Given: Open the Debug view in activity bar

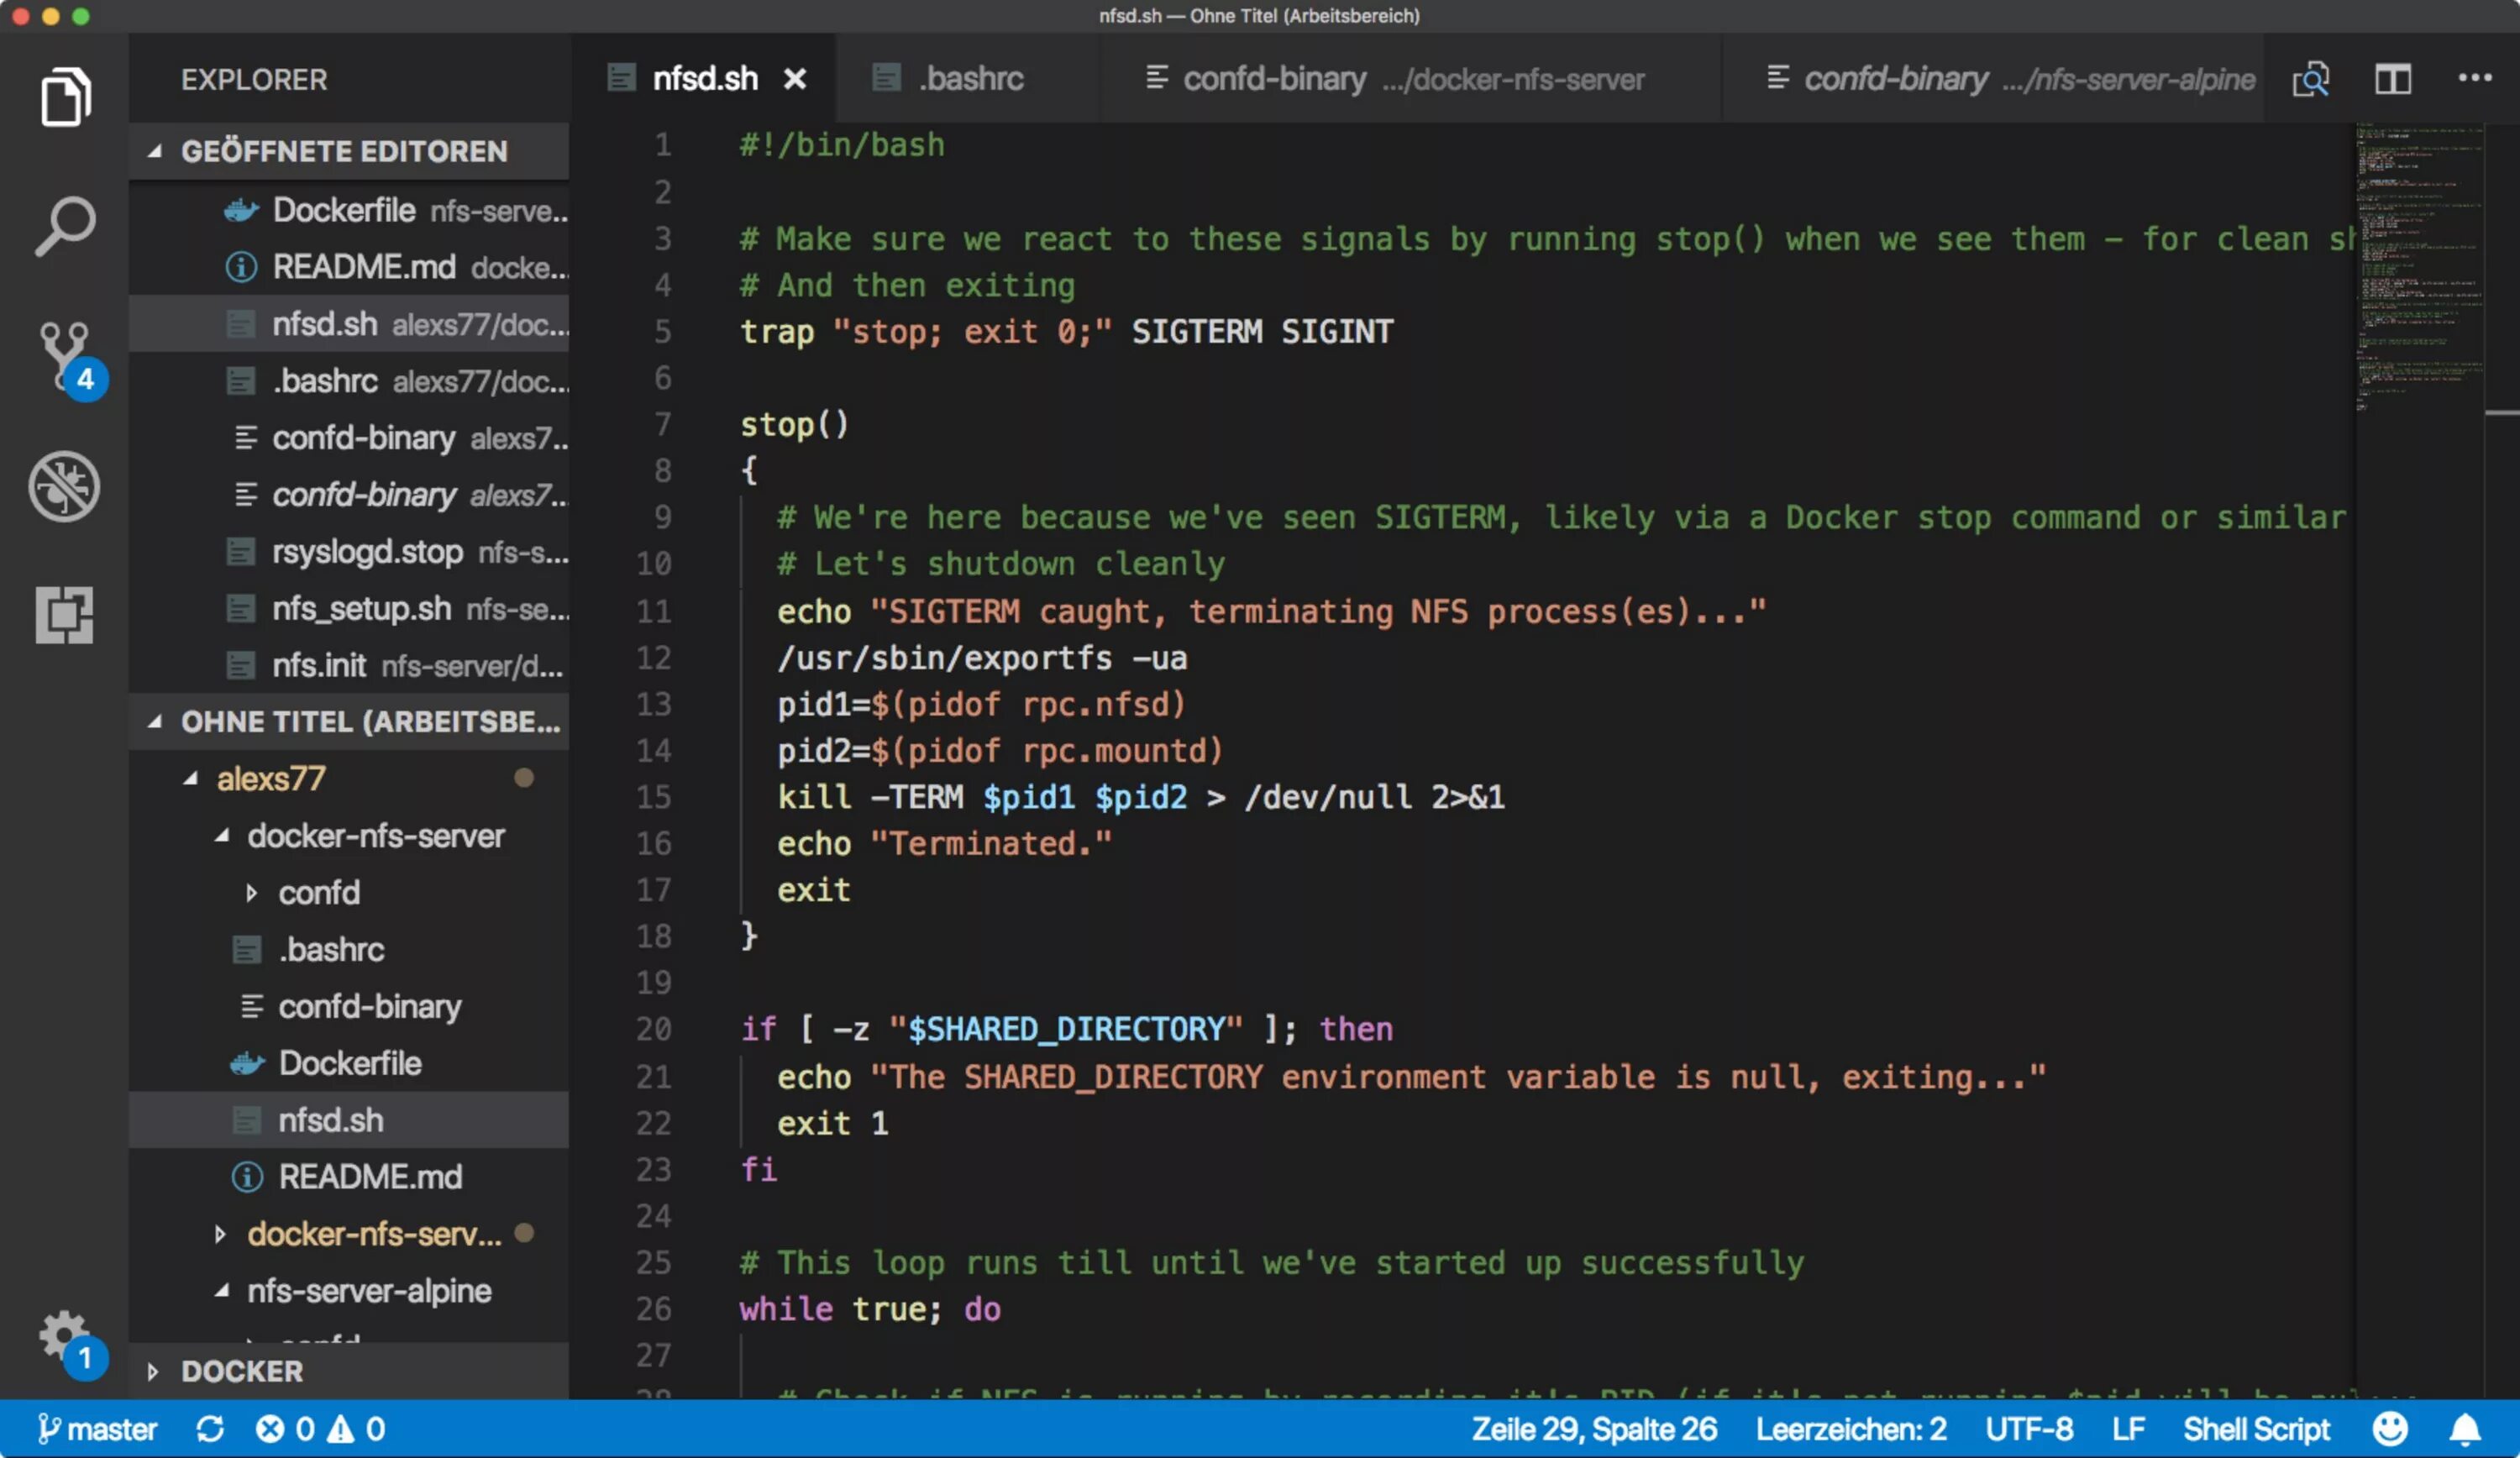Looking at the screenshot, I should pos(65,487).
